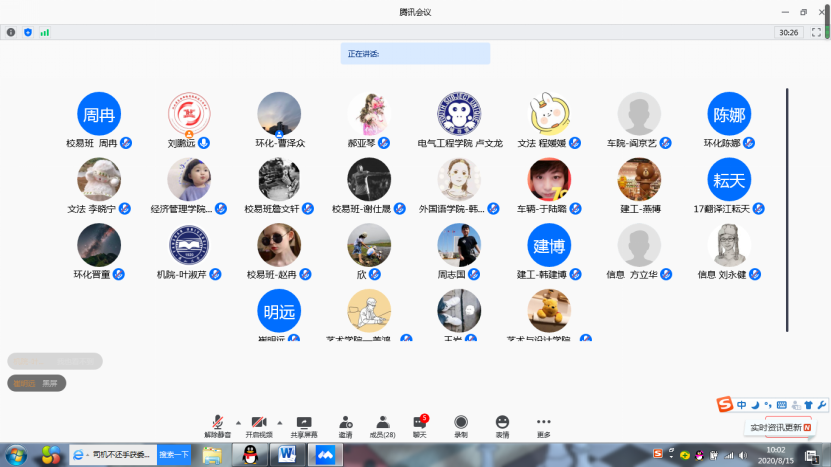The image size is (831, 467).
Task: Start recording with the 录制 icon
Action: coord(461,426)
